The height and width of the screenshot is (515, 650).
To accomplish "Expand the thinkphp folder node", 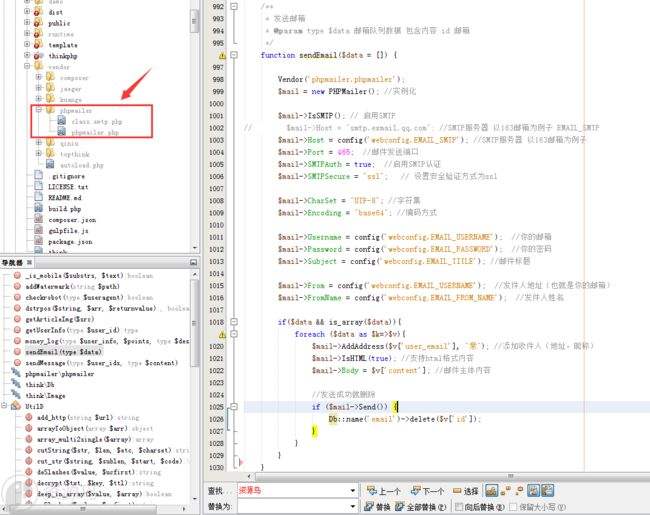I will (x=27, y=55).
